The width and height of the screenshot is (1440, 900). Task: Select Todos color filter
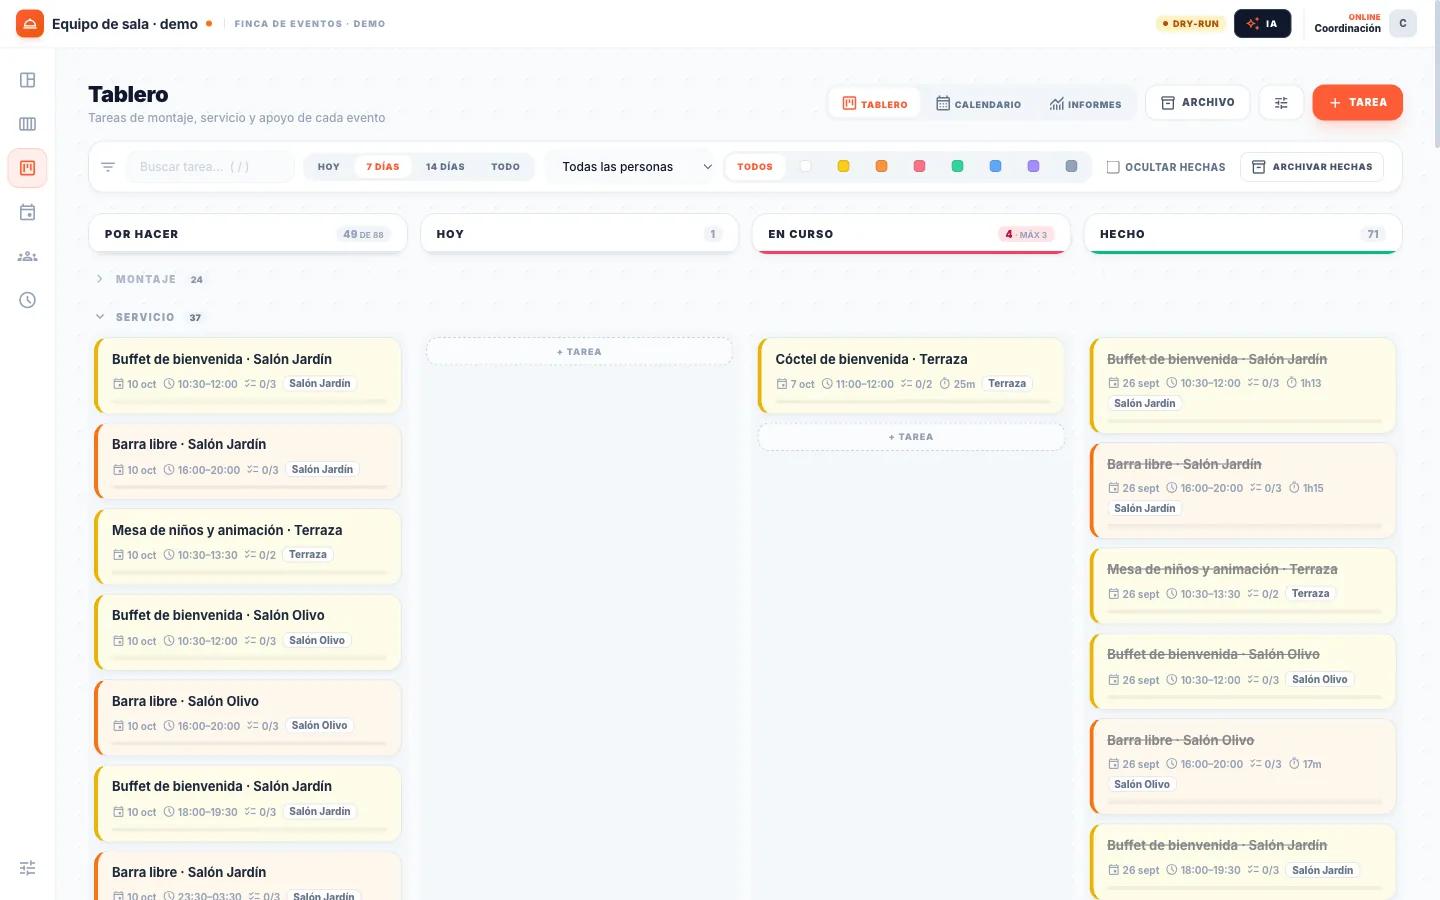[x=755, y=167]
